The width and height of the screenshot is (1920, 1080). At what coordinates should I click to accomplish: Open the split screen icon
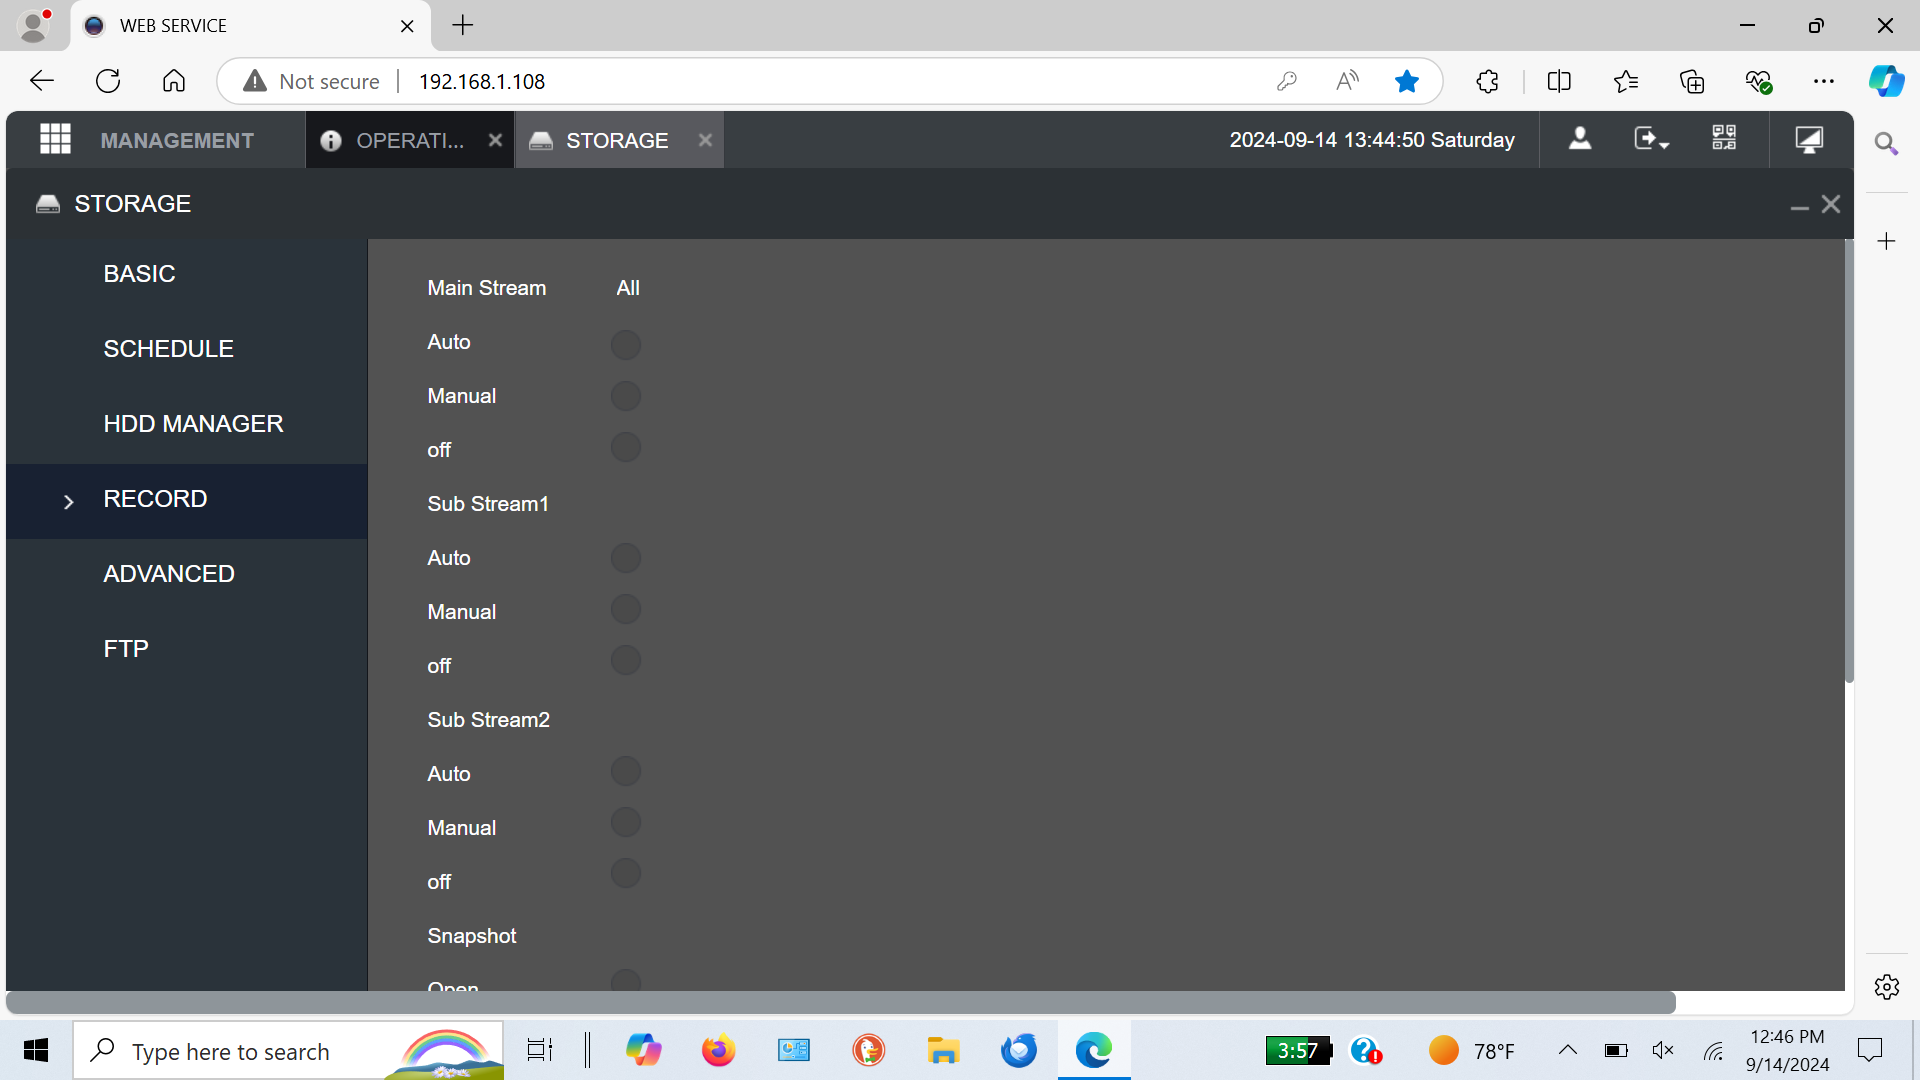(x=1559, y=81)
